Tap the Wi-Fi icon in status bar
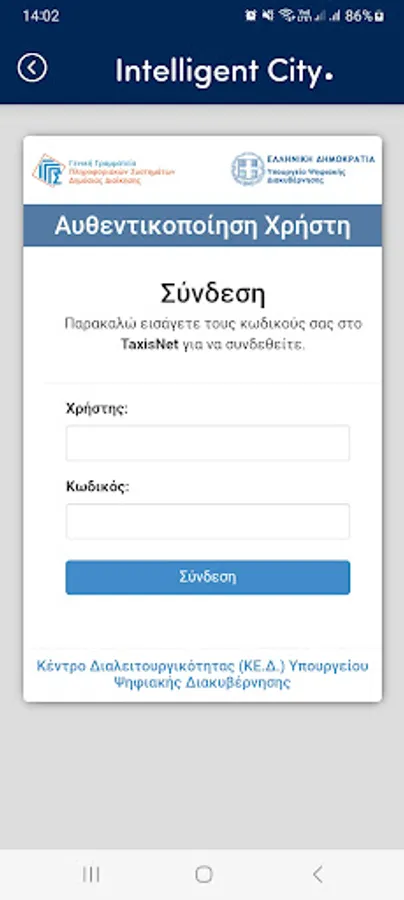404x900 pixels. tap(286, 16)
